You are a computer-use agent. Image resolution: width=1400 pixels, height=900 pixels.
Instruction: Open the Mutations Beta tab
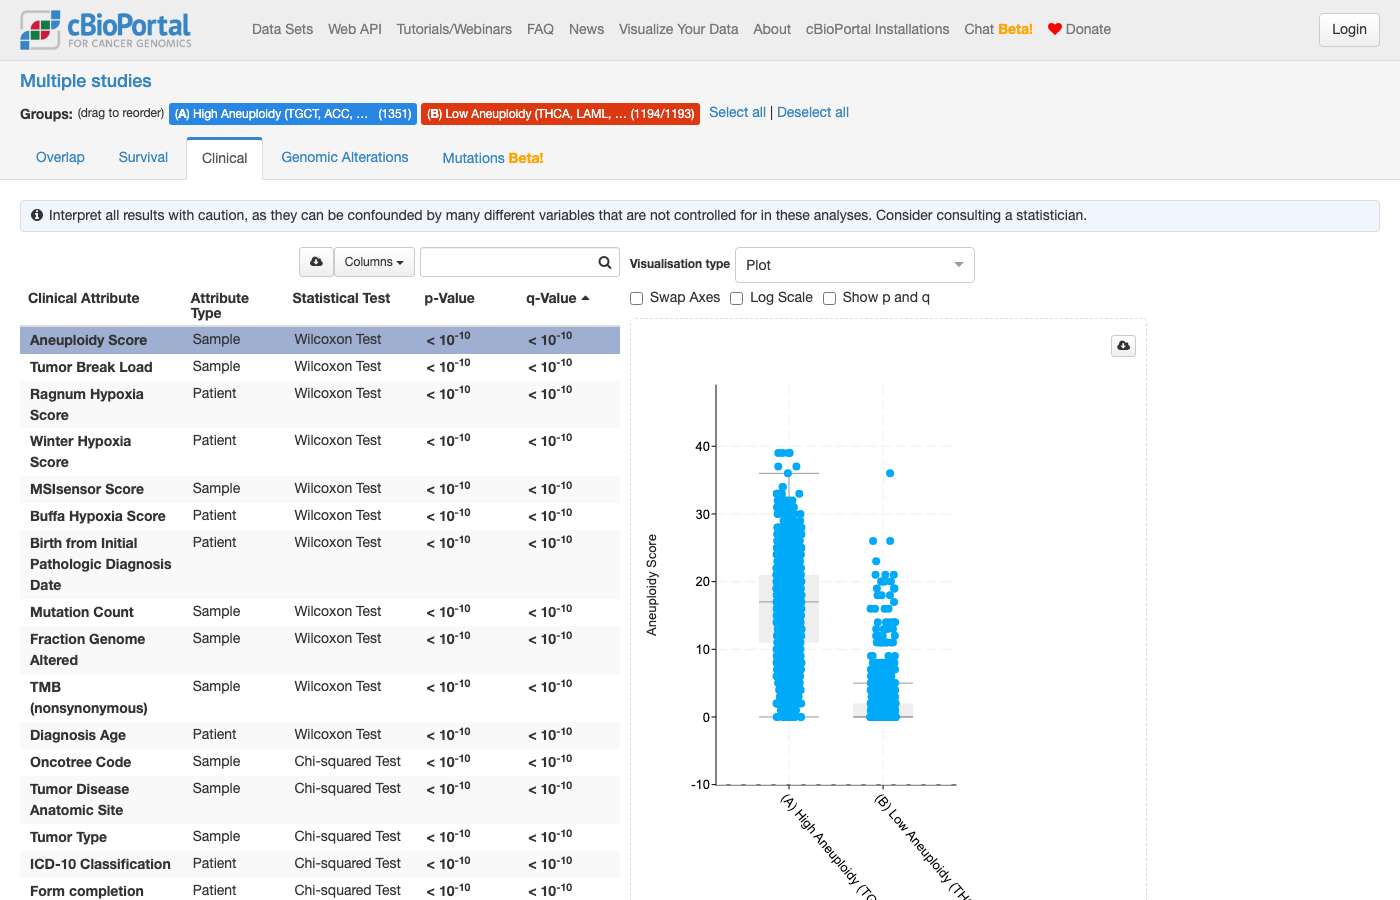493,158
